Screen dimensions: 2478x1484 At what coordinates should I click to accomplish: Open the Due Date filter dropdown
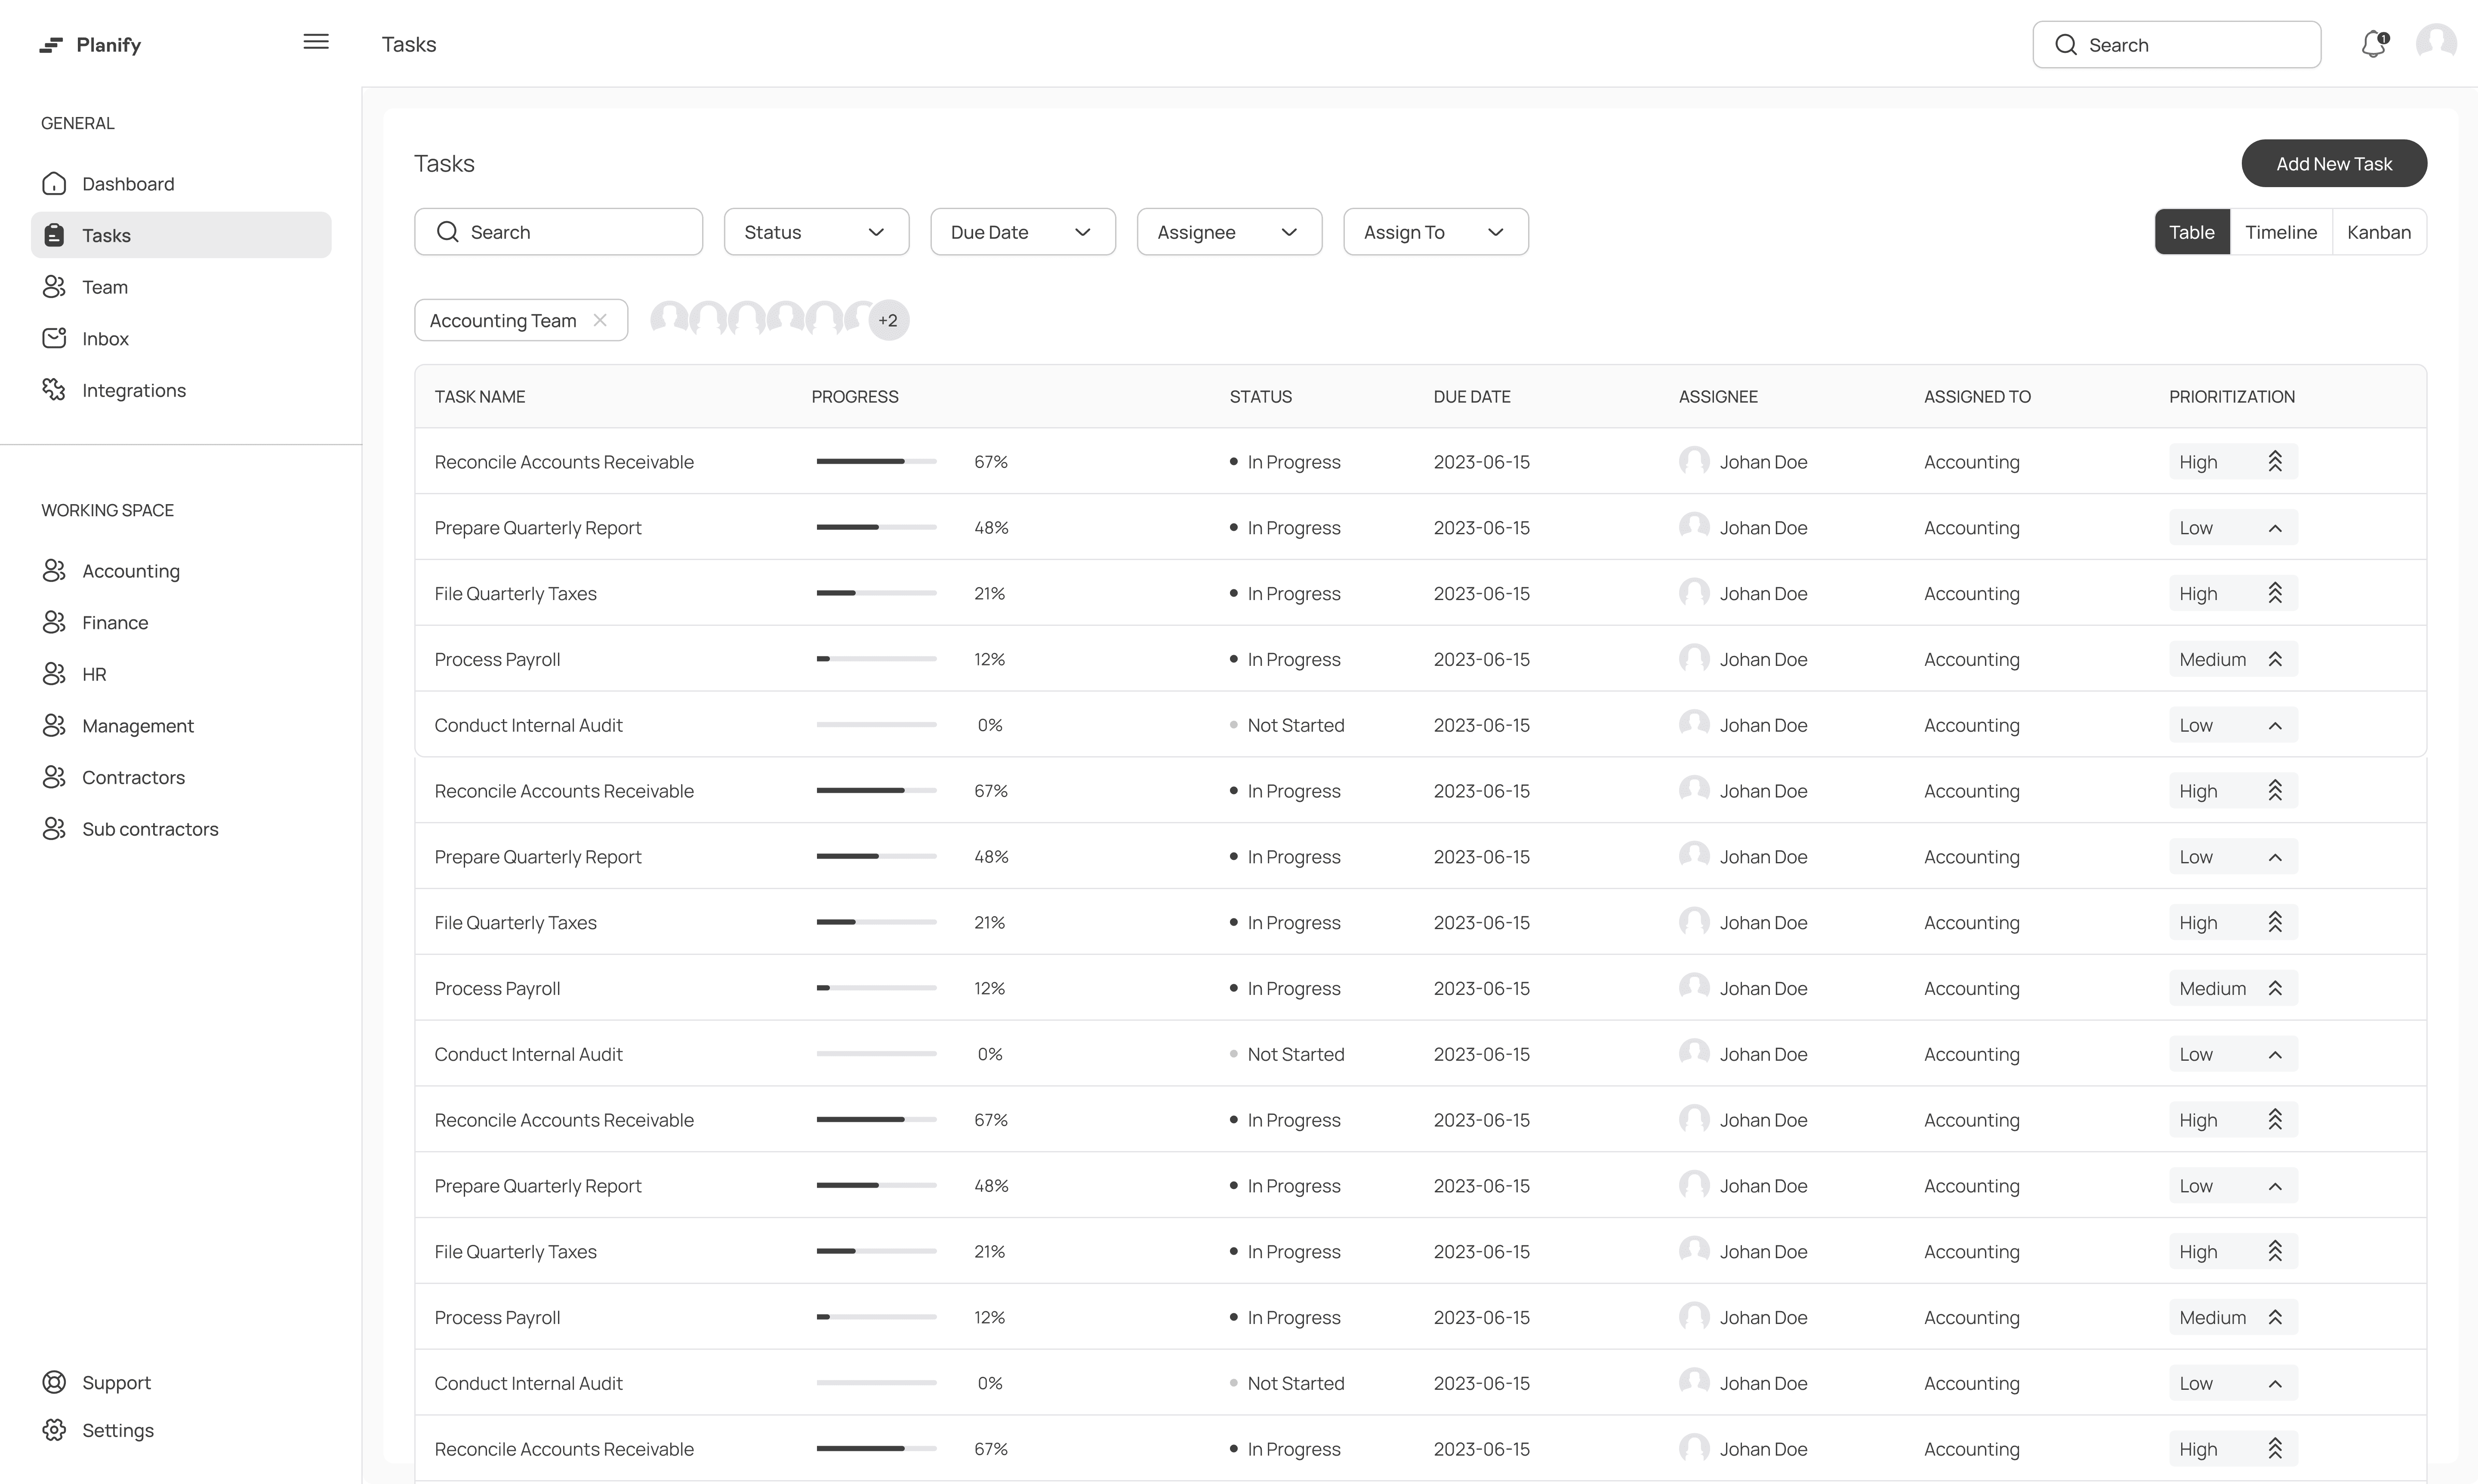tap(1022, 232)
